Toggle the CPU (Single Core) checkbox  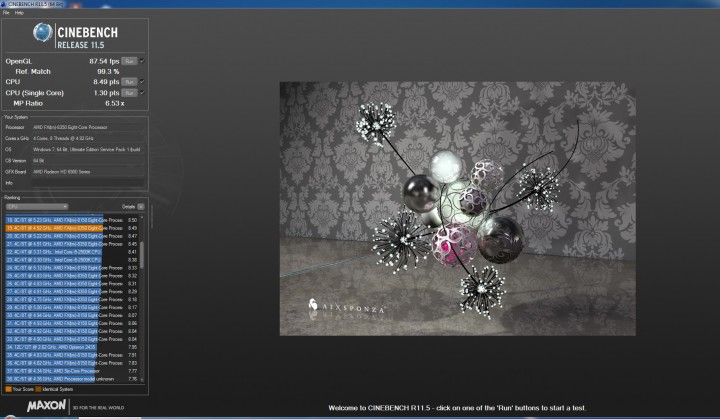click(142, 93)
